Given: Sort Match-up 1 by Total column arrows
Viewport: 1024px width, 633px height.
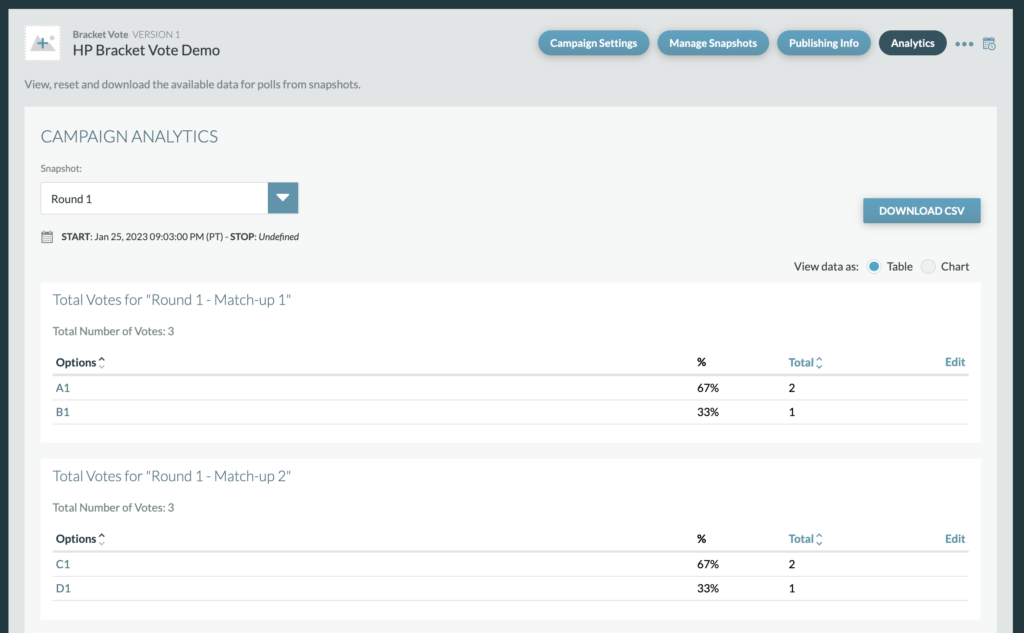Looking at the screenshot, I should (819, 363).
